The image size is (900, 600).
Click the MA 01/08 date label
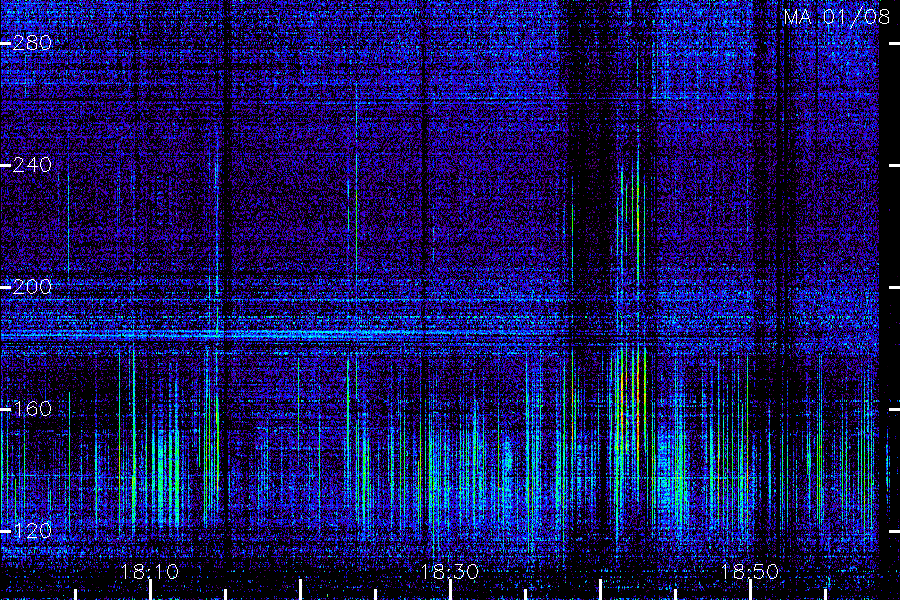coord(836,17)
